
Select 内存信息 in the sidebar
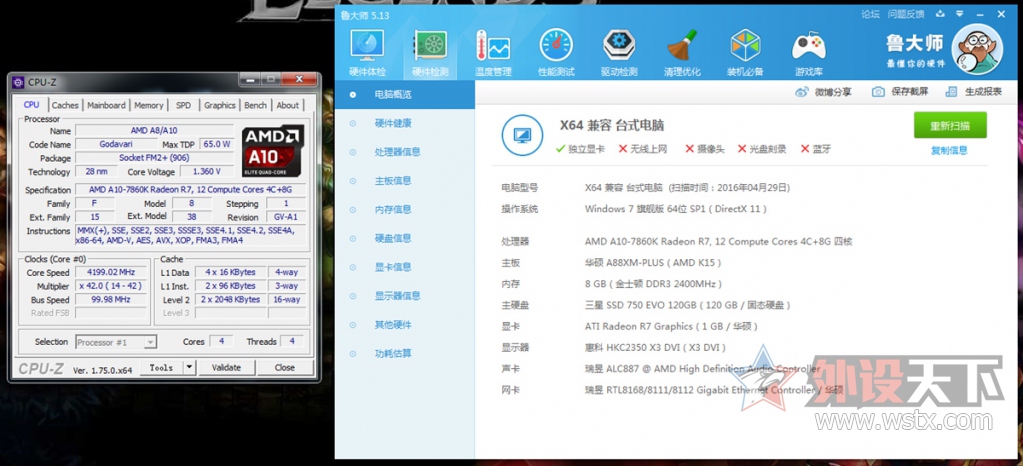click(x=405, y=210)
